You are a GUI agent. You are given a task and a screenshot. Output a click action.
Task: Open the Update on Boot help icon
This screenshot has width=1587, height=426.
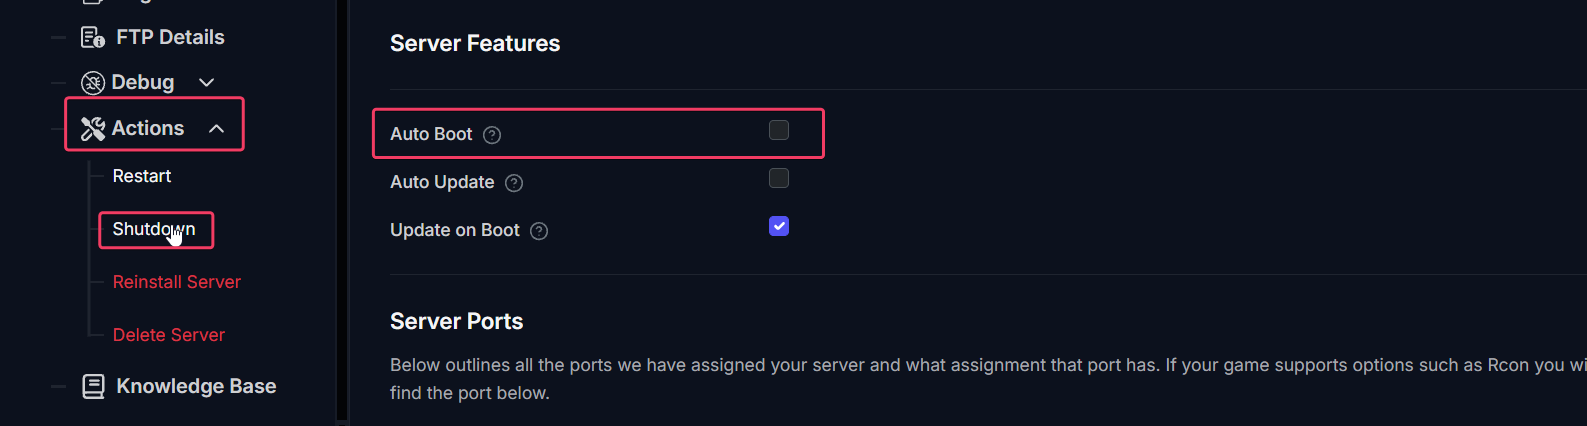tap(539, 231)
